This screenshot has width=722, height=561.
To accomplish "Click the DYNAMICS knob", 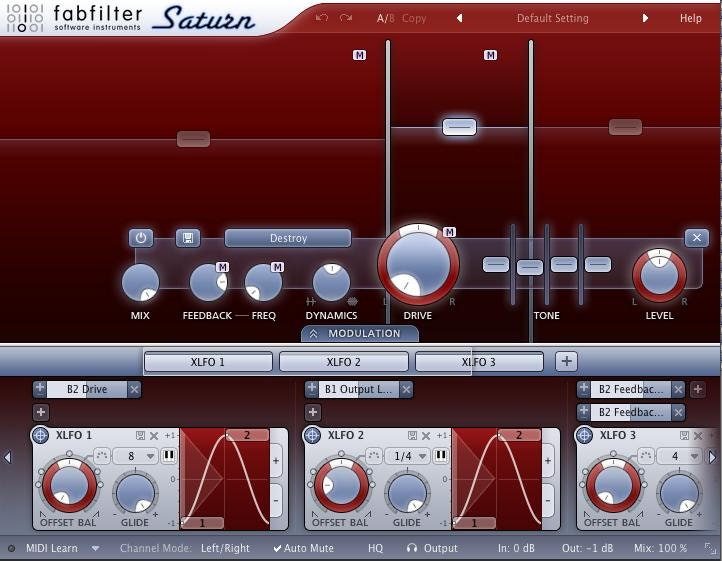I will (x=331, y=282).
